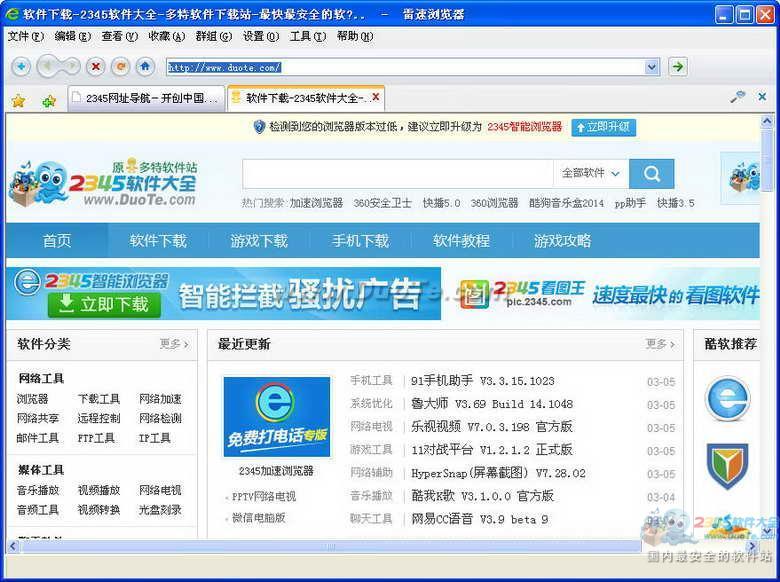This screenshot has width=780, height=582.
Task: Click hot search link 360安全卫士
Action: coord(383,203)
